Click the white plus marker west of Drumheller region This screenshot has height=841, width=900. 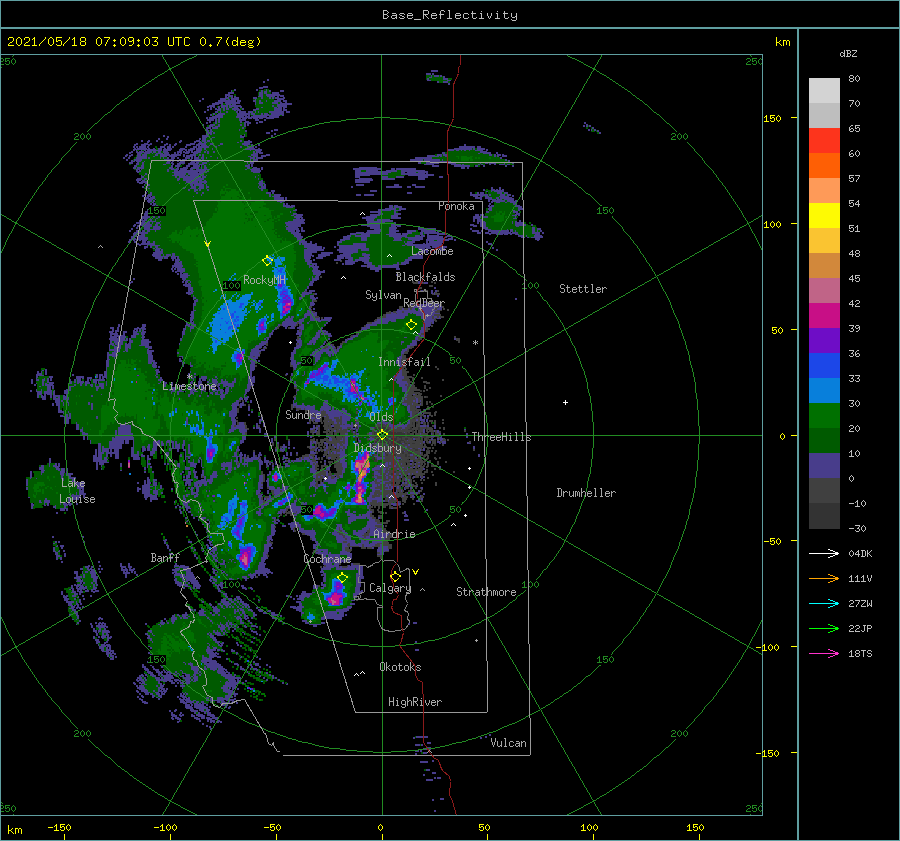(565, 402)
